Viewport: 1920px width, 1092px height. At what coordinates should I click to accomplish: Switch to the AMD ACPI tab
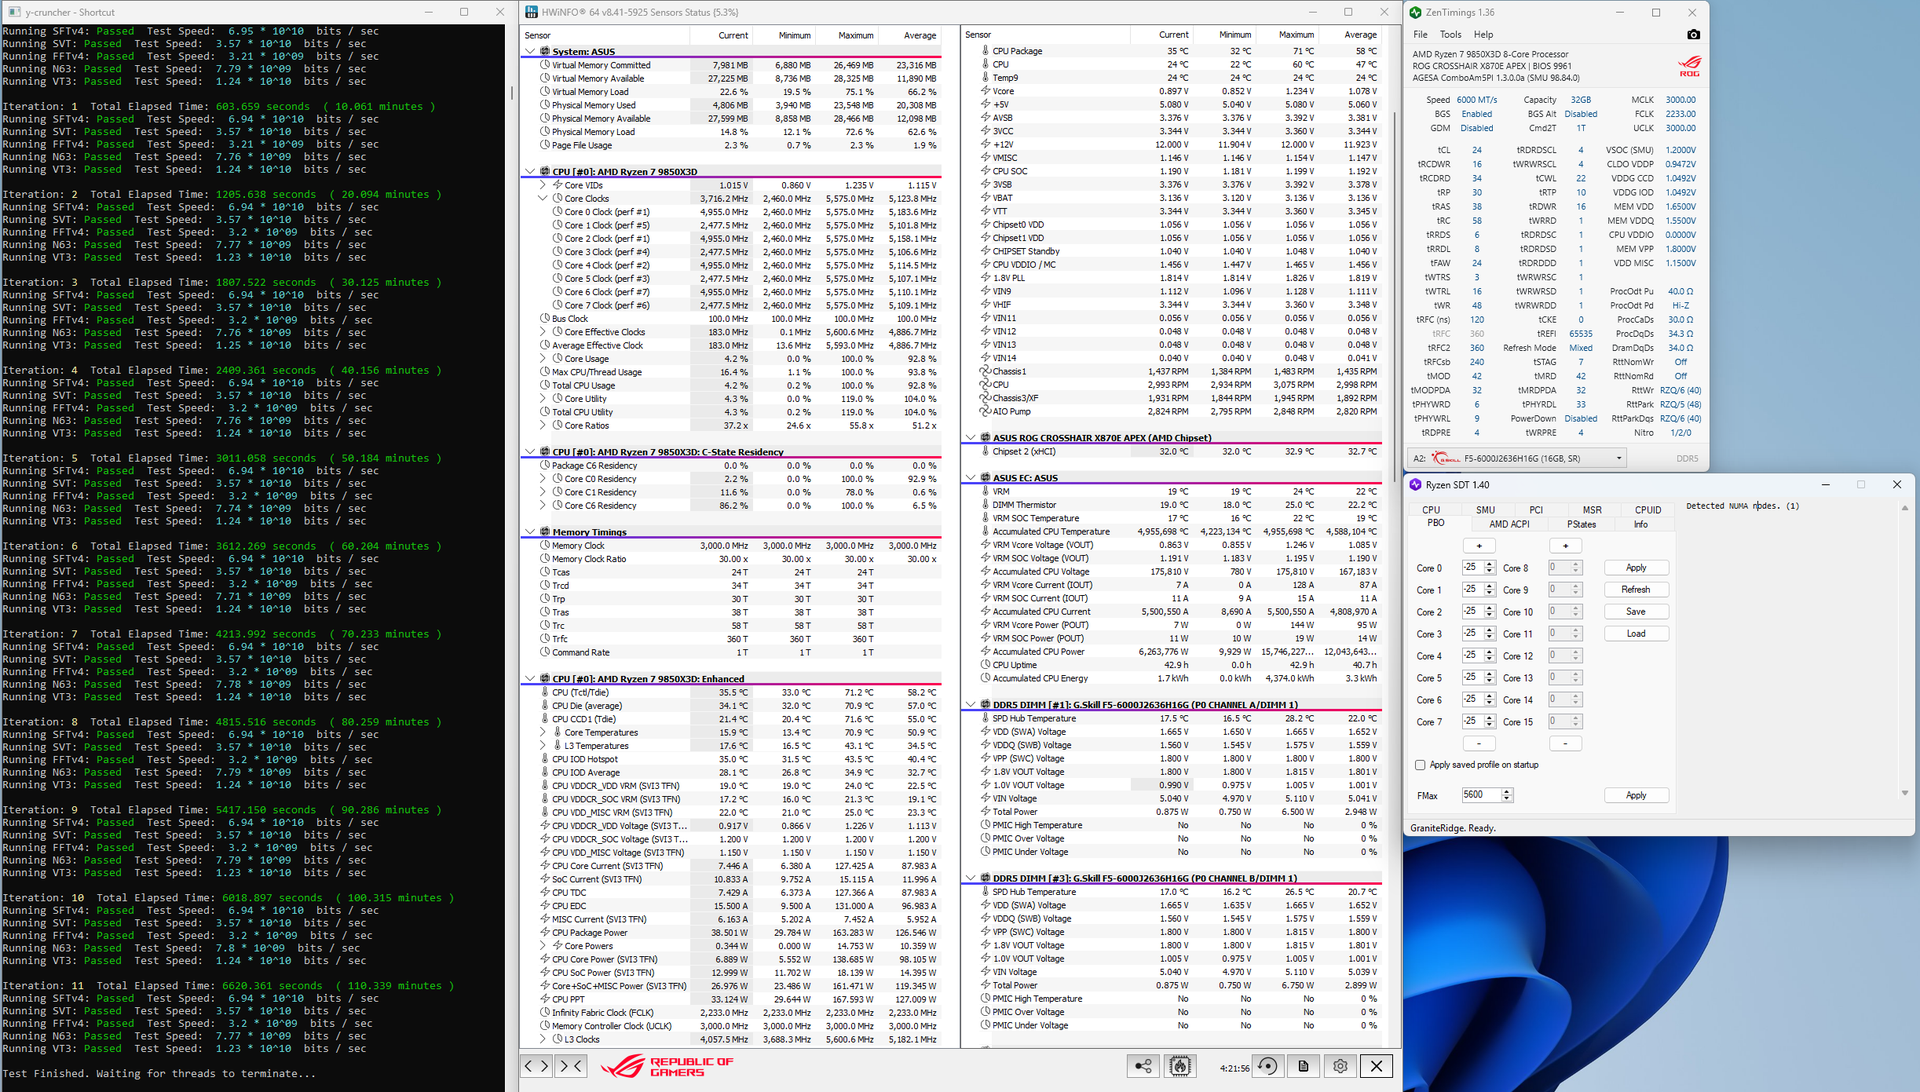tap(1509, 524)
